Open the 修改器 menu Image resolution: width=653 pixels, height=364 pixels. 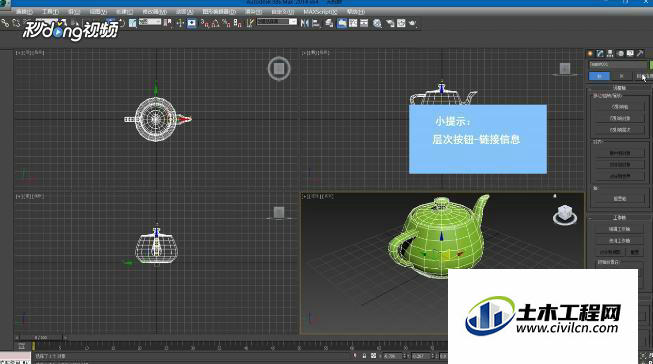[155, 12]
